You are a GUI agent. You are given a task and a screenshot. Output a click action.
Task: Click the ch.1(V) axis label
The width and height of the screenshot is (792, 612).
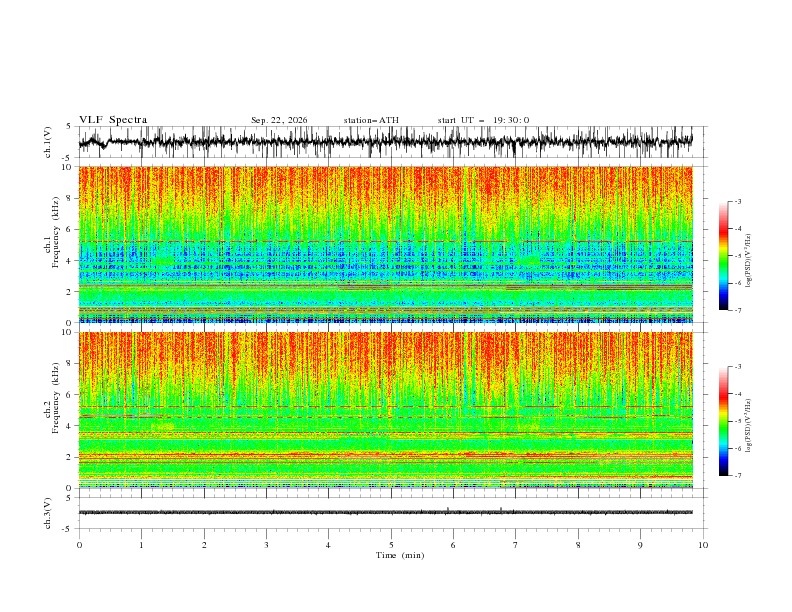(x=48, y=142)
